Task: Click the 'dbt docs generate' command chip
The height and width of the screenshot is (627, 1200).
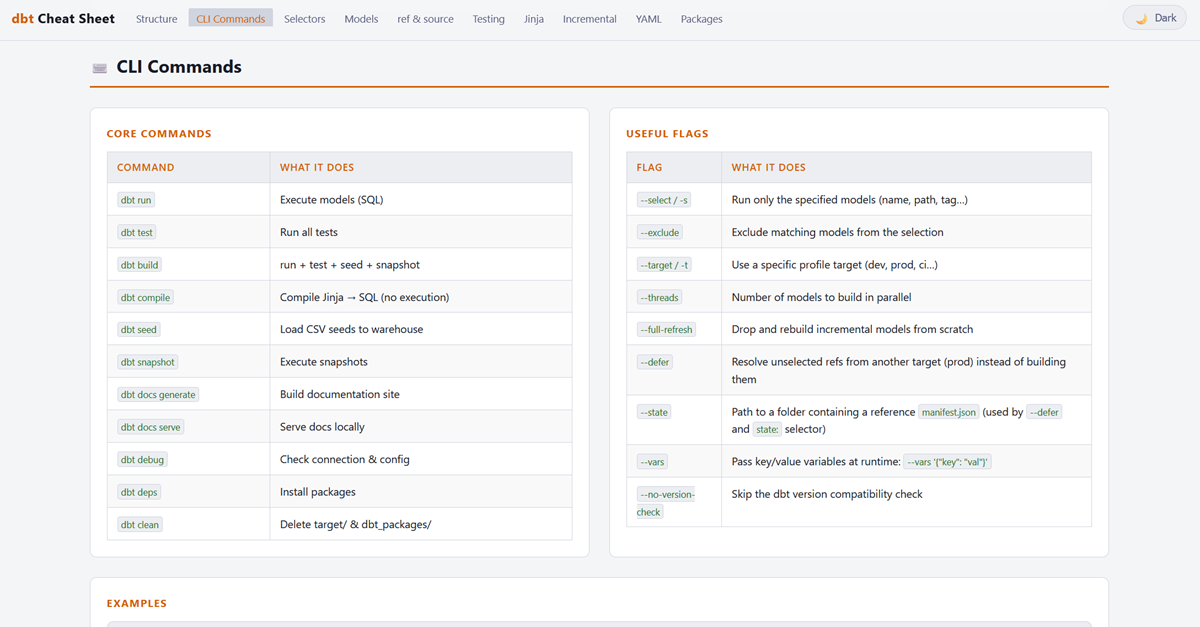Action: point(158,394)
